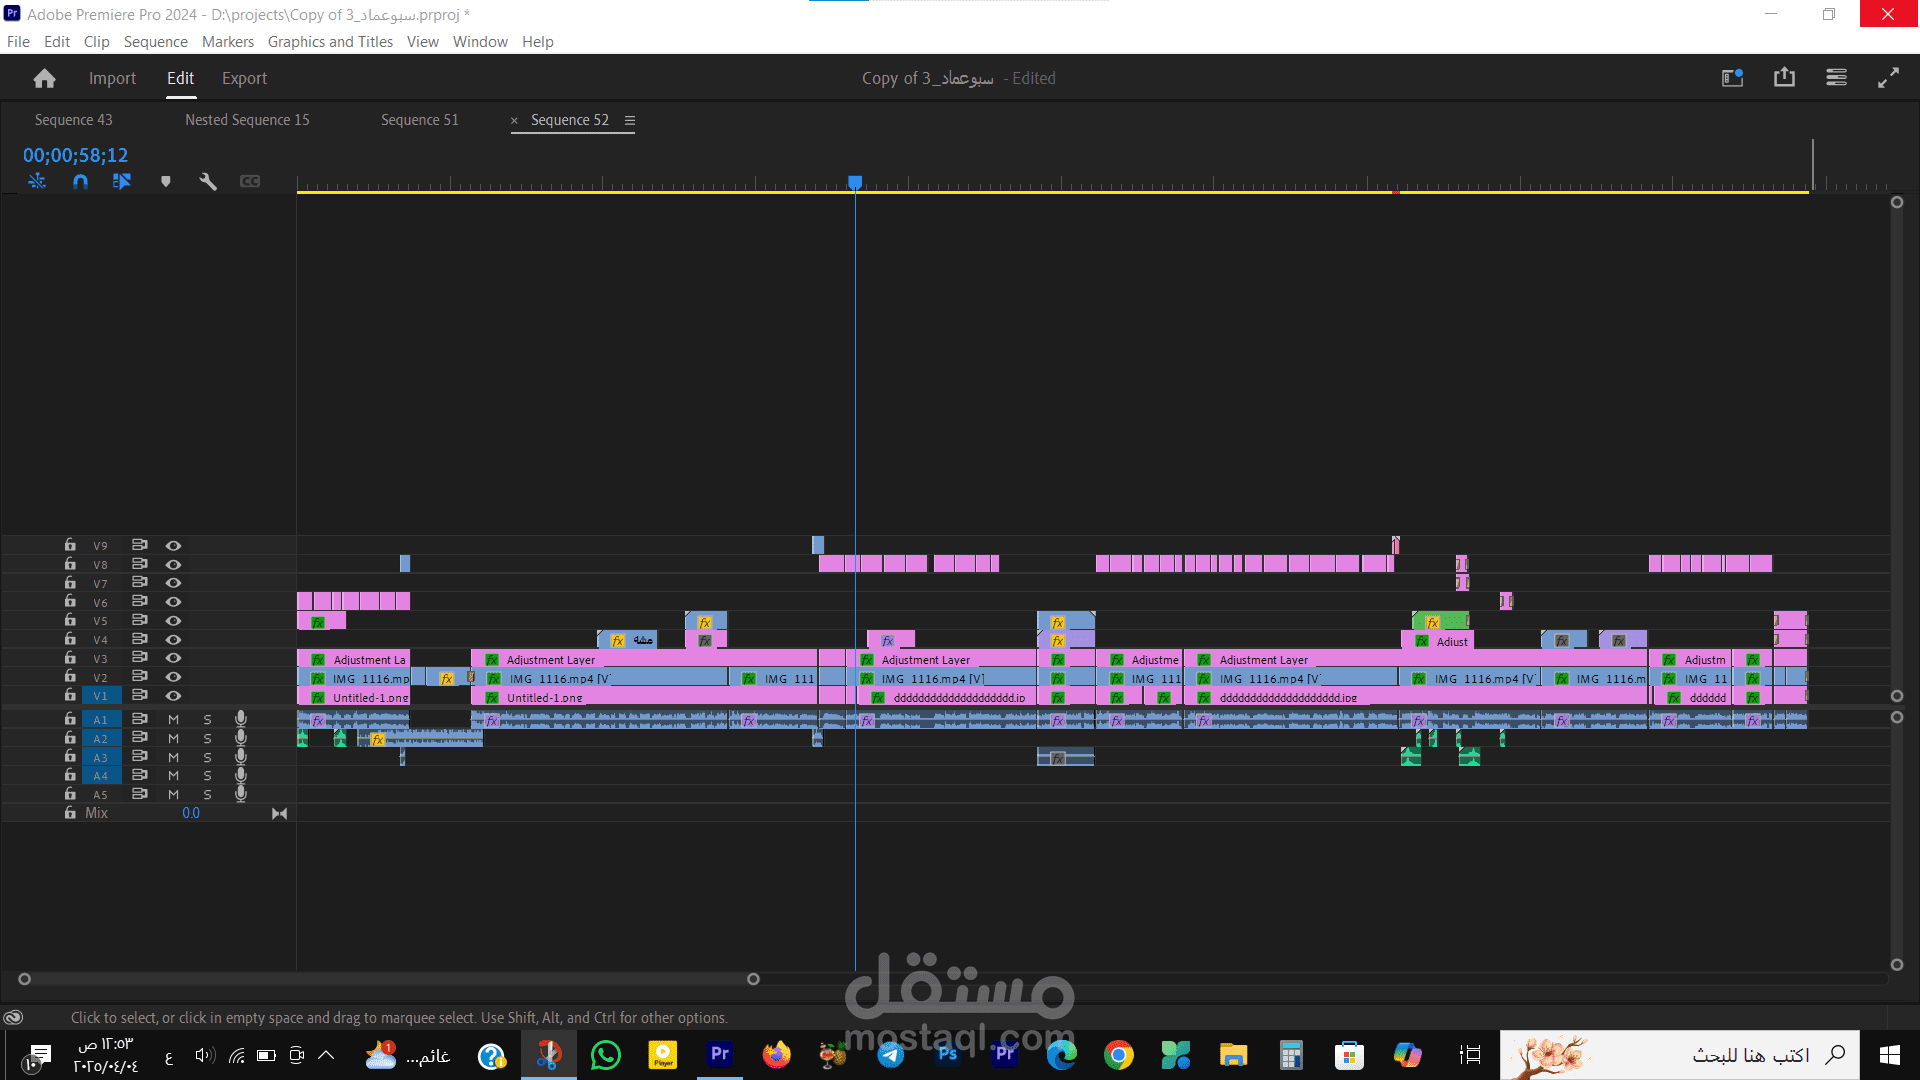Go to the Export page
The image size is (1920, 1080).
(x=244, y=78)
